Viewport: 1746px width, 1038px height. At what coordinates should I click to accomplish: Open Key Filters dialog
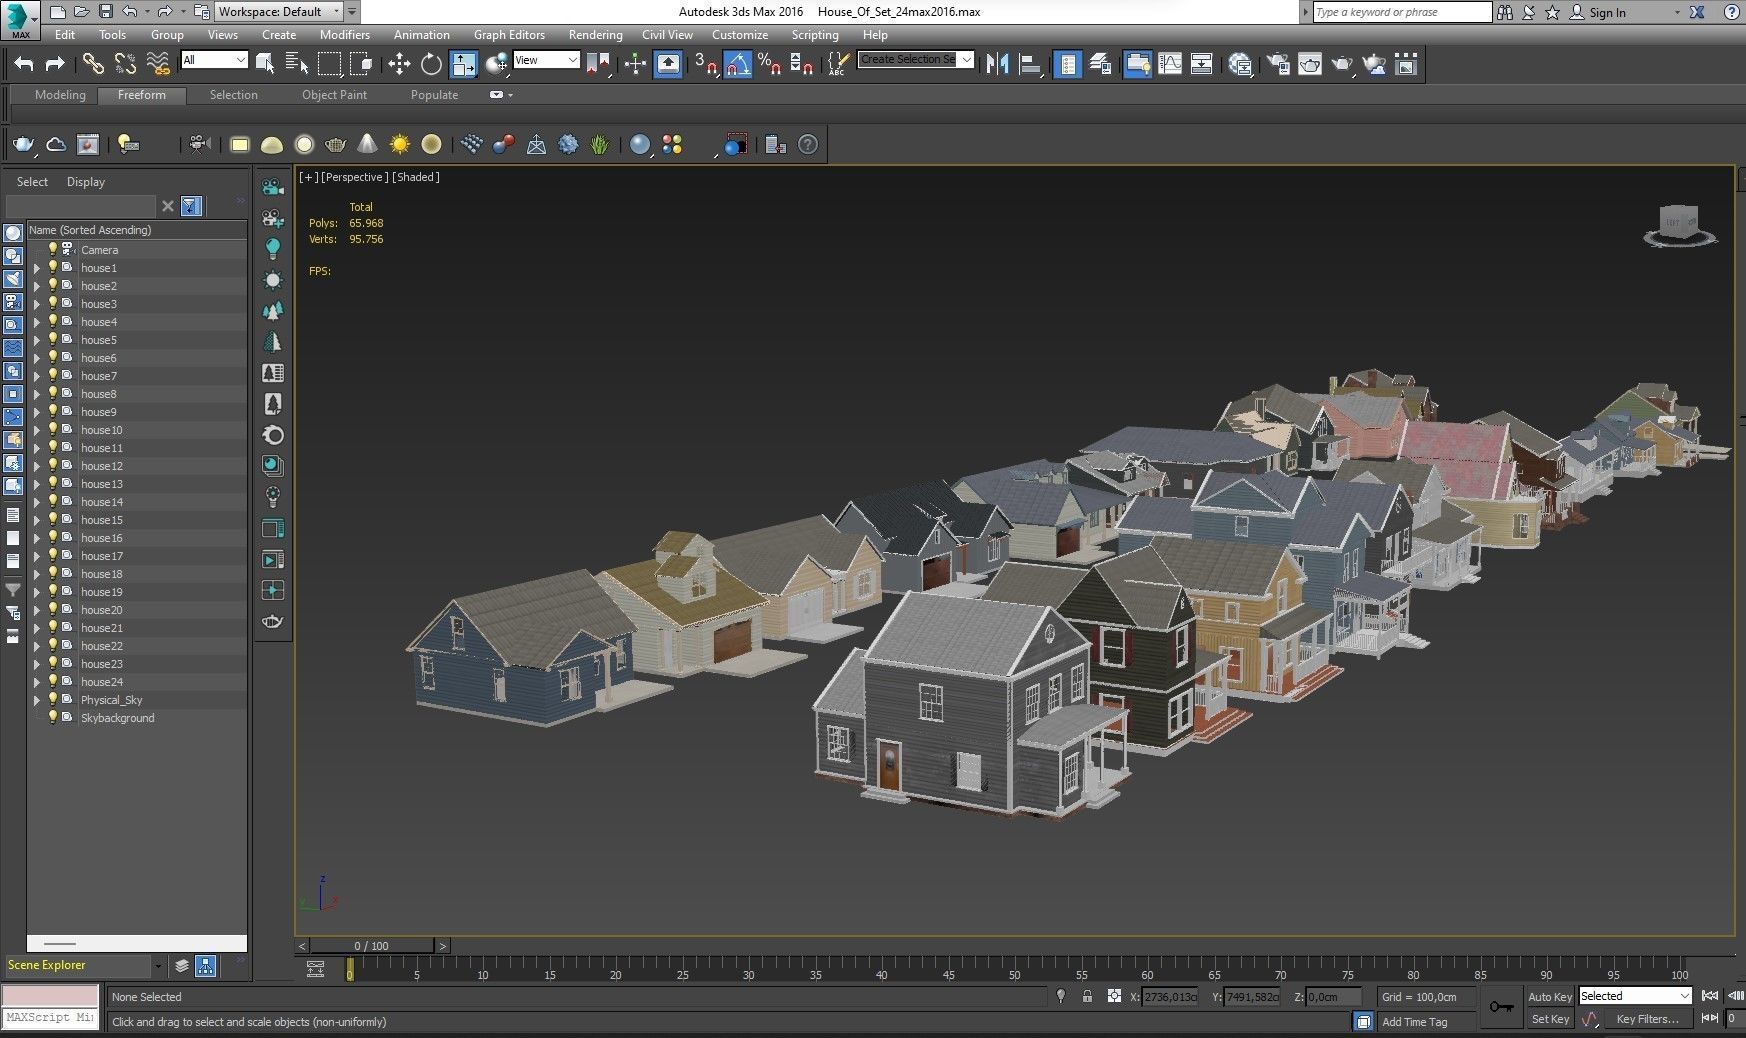point(1647,1019)
